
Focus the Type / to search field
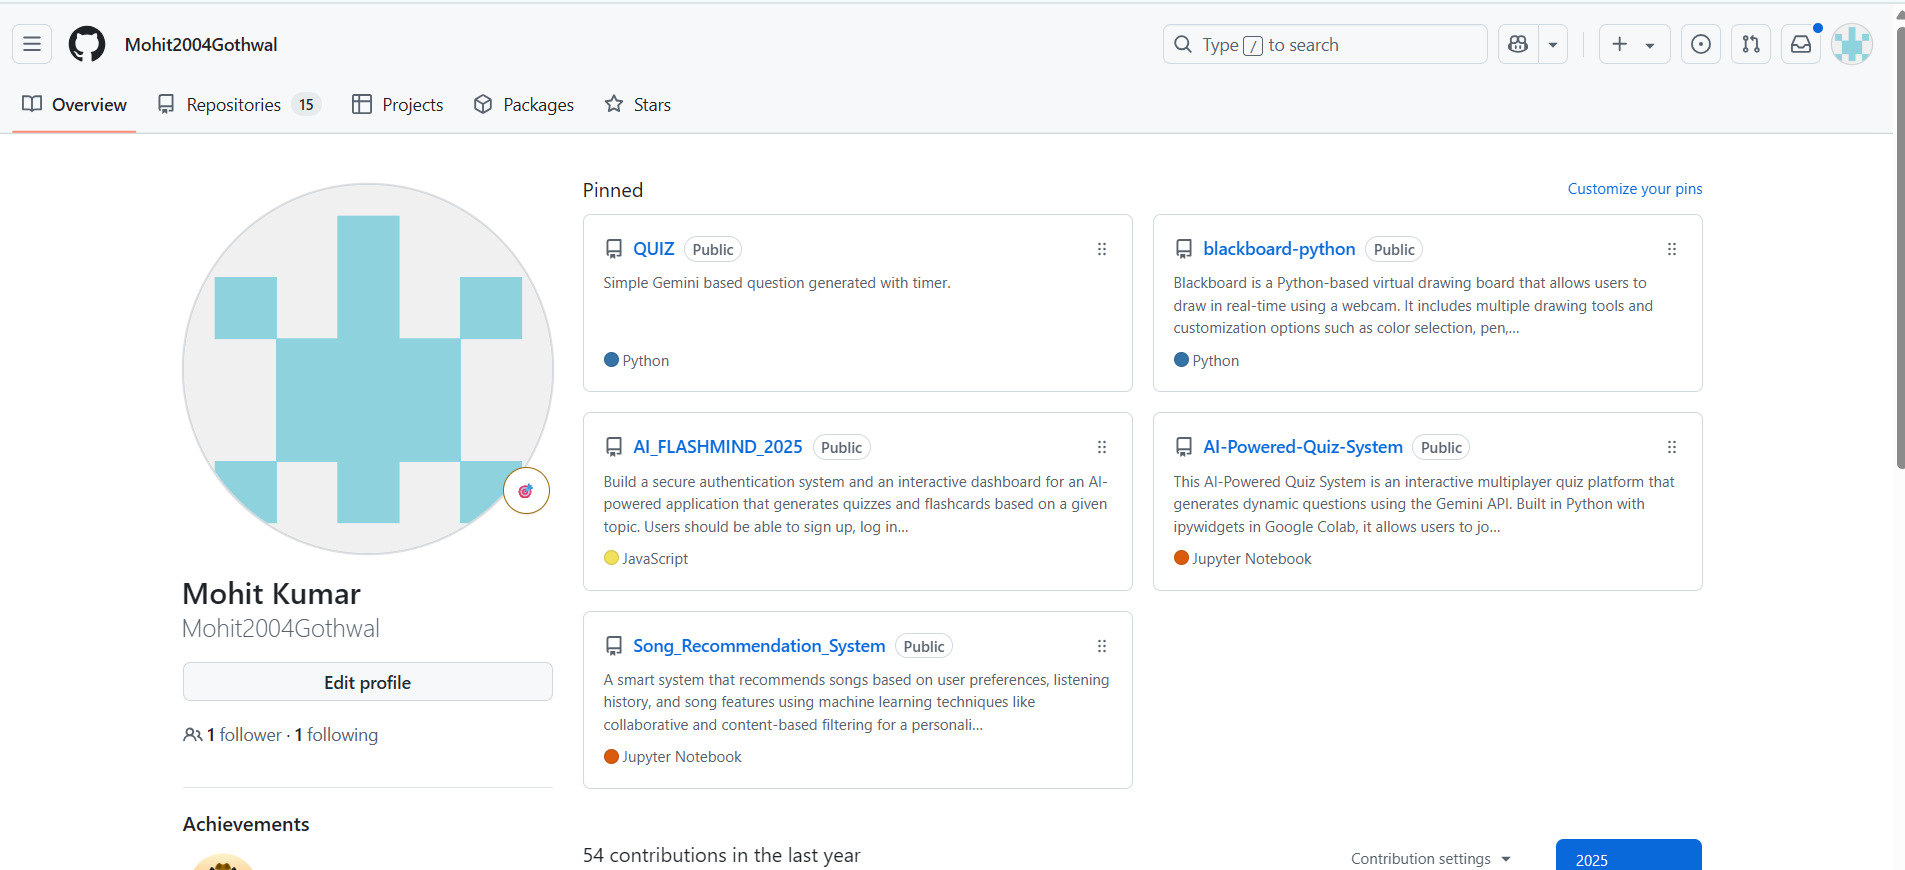[x=1325, y=44]
